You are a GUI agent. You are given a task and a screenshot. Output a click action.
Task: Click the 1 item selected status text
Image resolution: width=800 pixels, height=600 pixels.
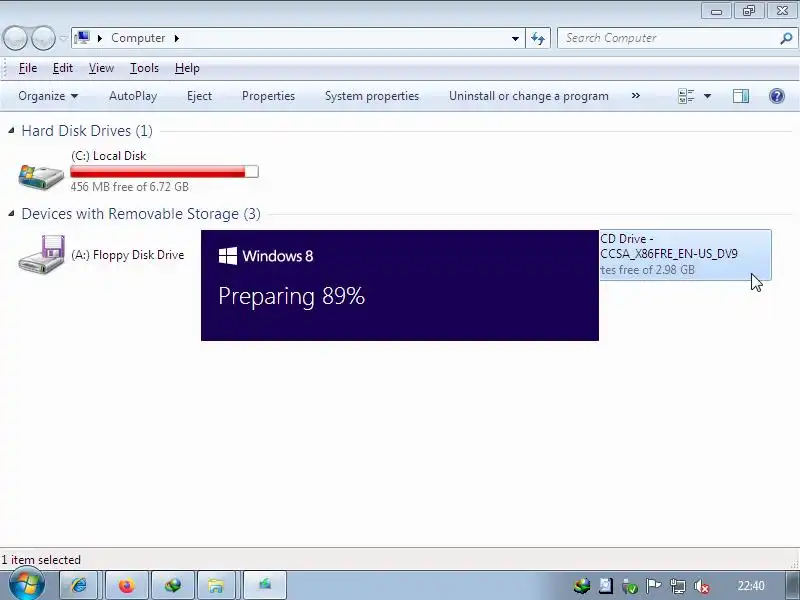(x=41, y=560)
